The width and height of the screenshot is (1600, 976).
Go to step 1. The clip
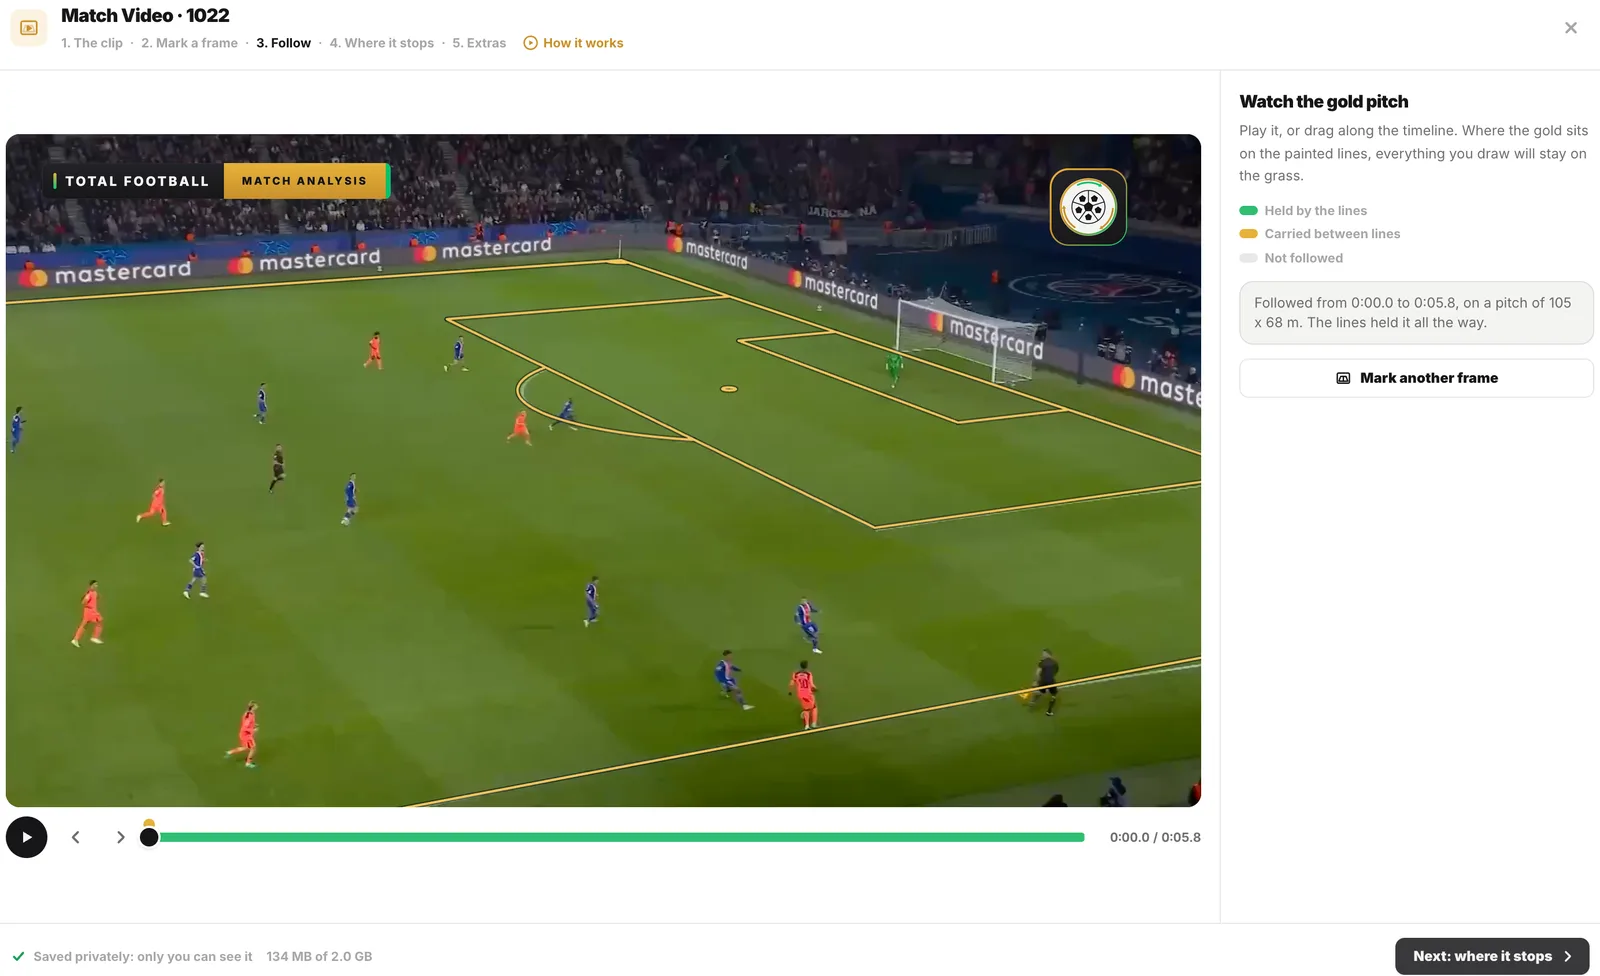[92, 43]
